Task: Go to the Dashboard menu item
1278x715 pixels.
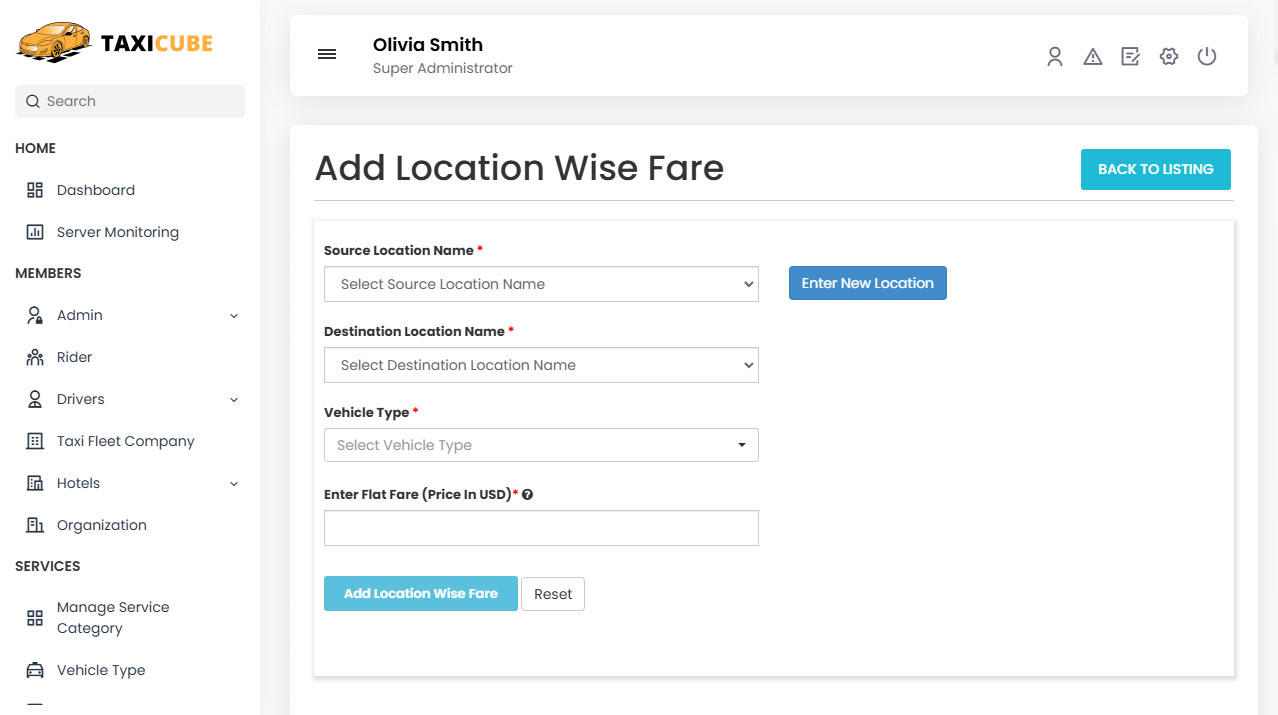Action: (x=95, y=190)
